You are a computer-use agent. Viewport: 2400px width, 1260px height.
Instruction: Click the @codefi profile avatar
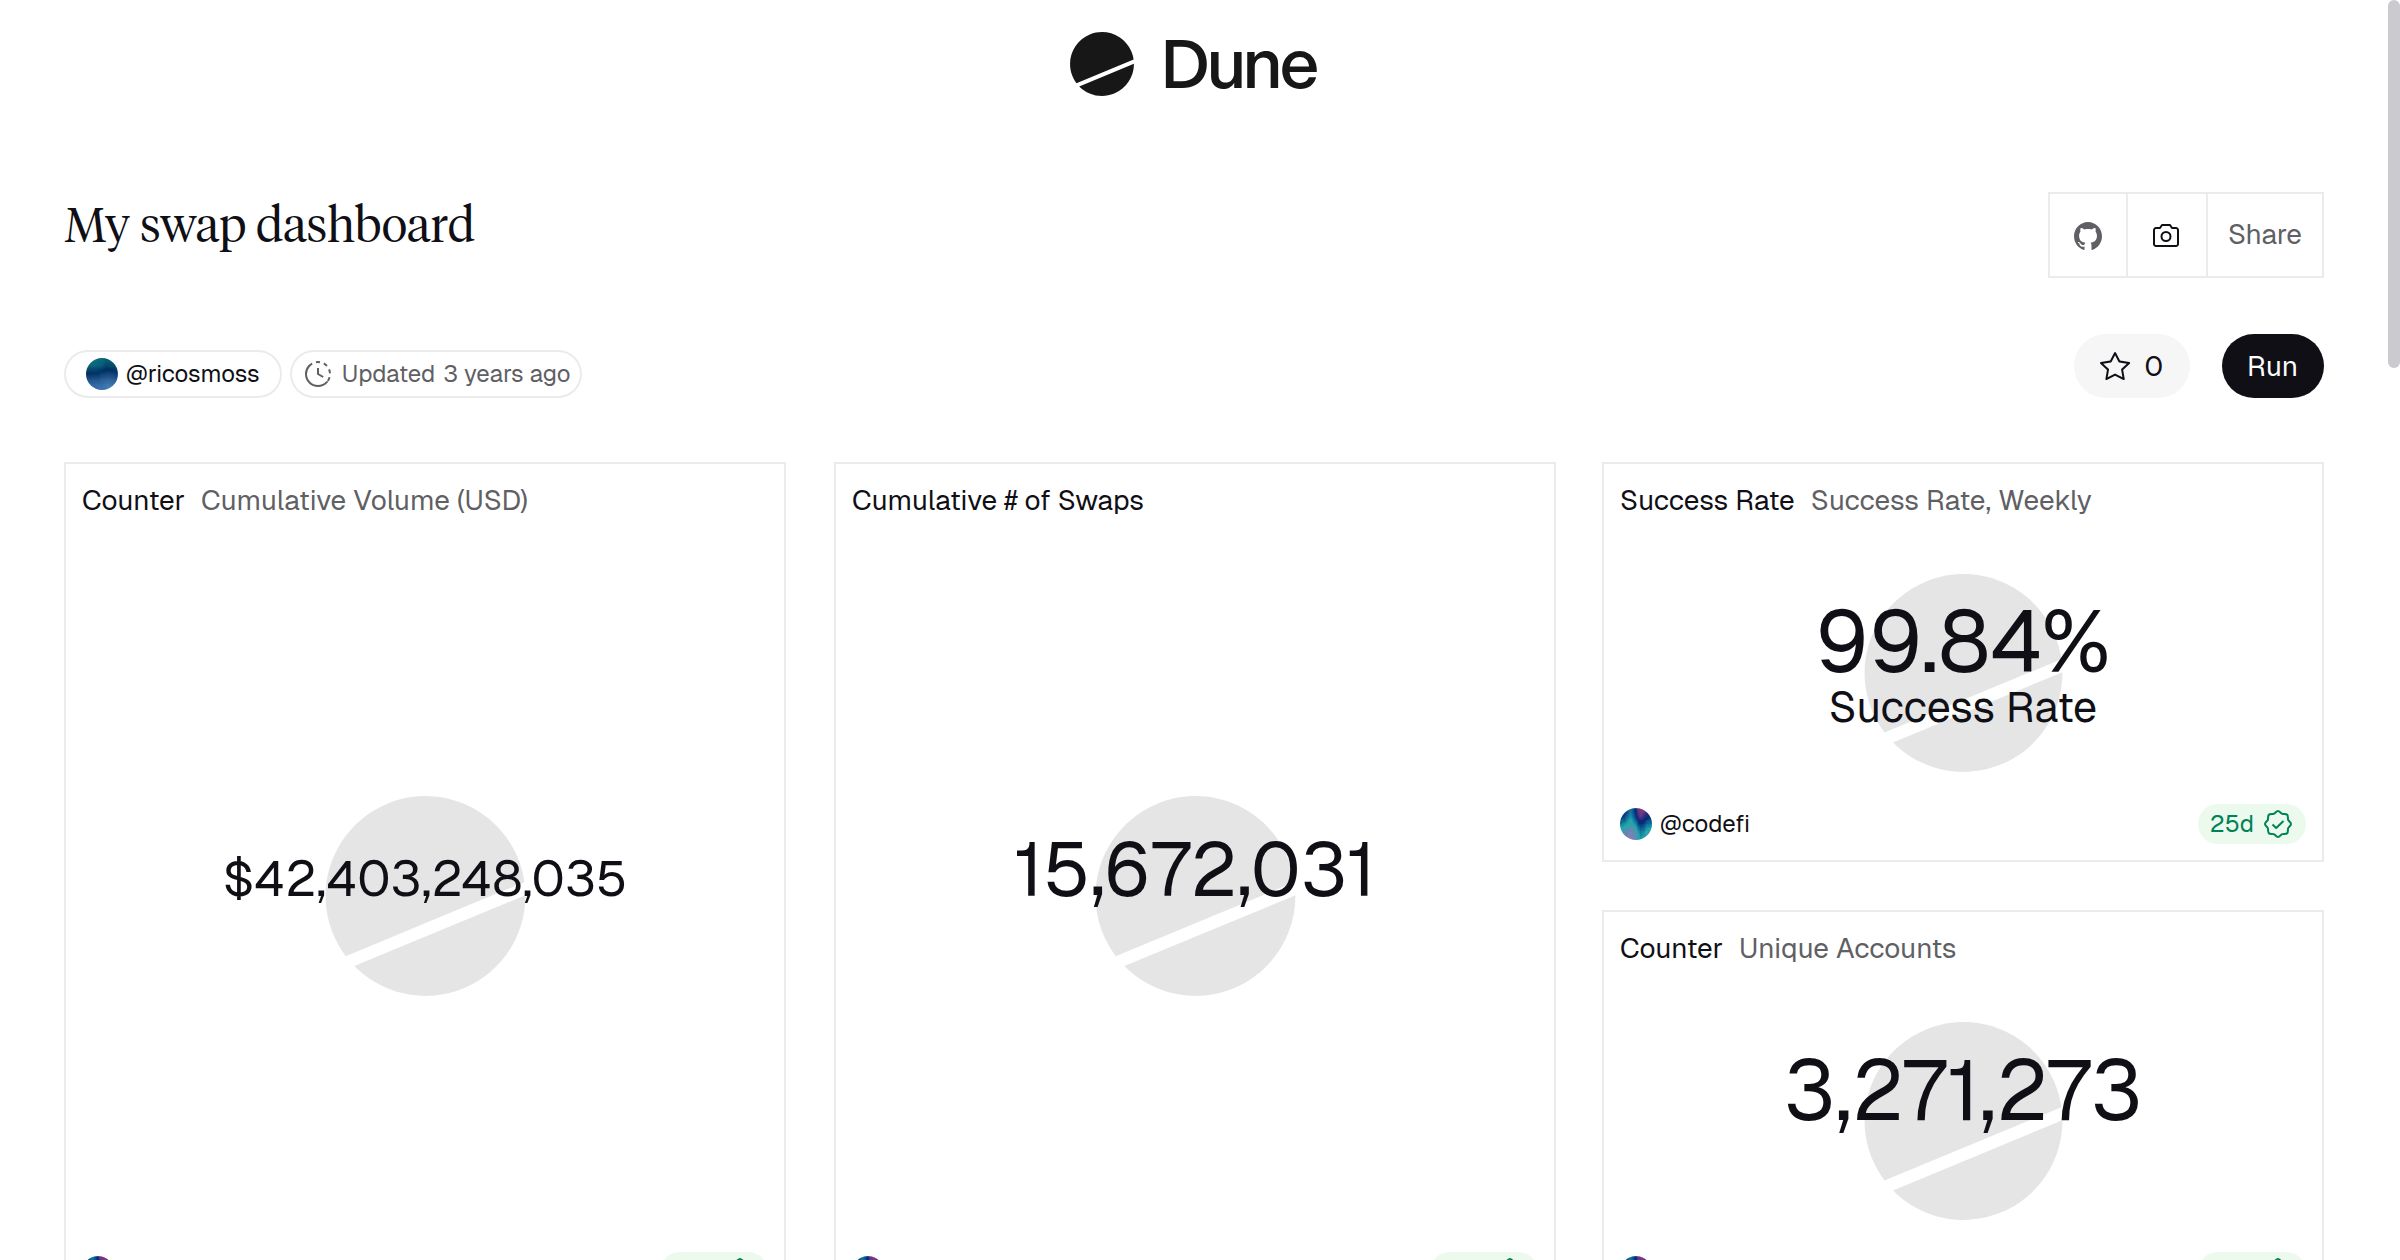point(1637,824)
